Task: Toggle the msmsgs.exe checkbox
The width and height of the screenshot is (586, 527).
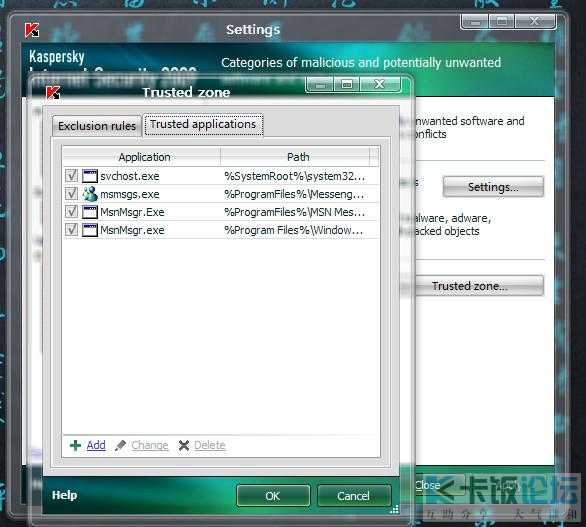Action: tap(71, 194)
